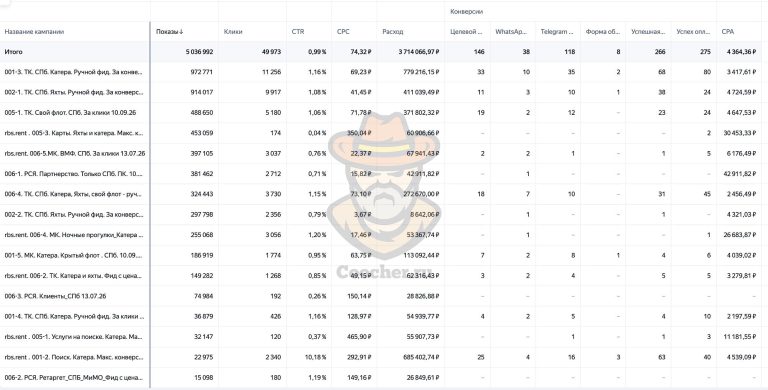The height and width of the screenshot is (390, 768).
Task: Click CPA cell 6 176,49 ₽
Action: 743,154
